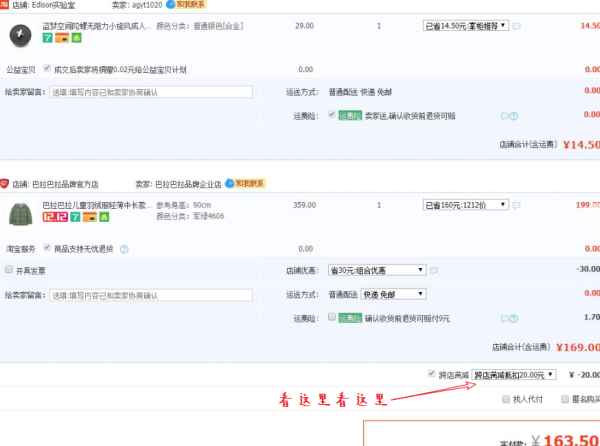Click seller name agyt1020

[x=147, y=5]
